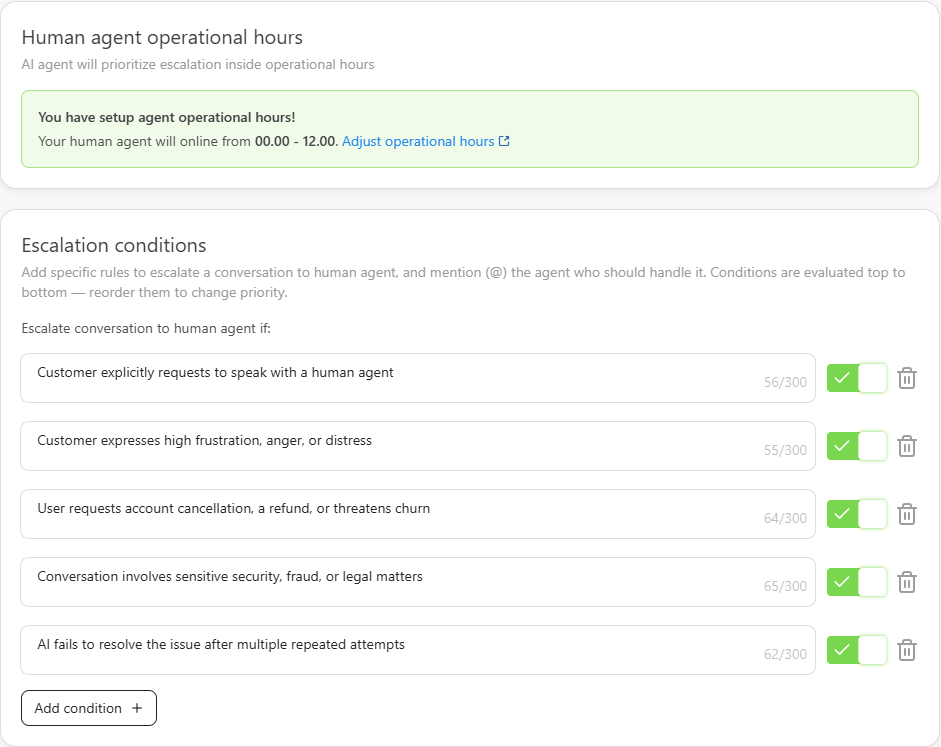Click the '00.00 - 12.00' hours text
The image size is (941, 747).
(296, 141)
